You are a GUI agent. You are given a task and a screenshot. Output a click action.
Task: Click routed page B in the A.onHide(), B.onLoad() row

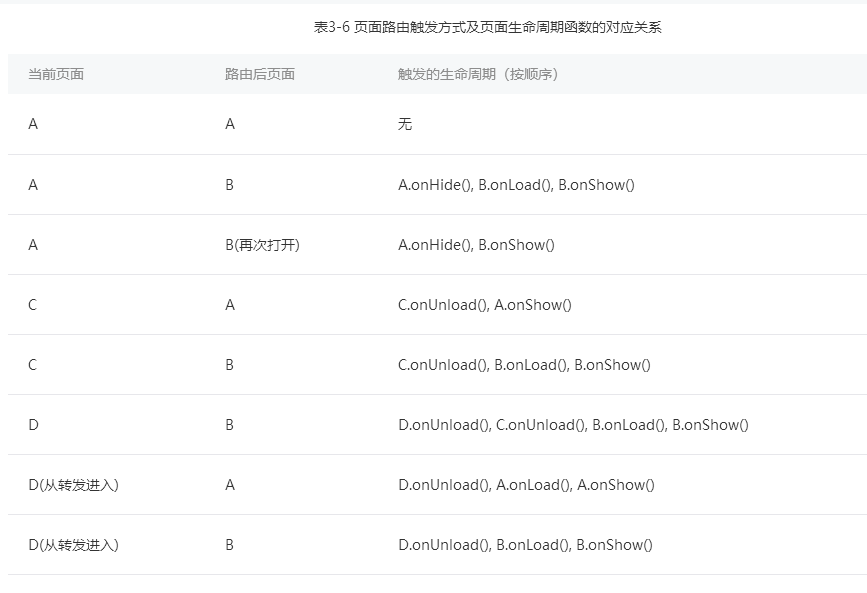pos(229,185)
